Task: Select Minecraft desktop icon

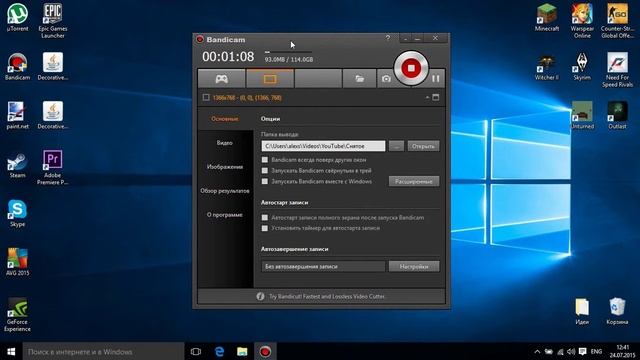Action: tap(547, 17)
